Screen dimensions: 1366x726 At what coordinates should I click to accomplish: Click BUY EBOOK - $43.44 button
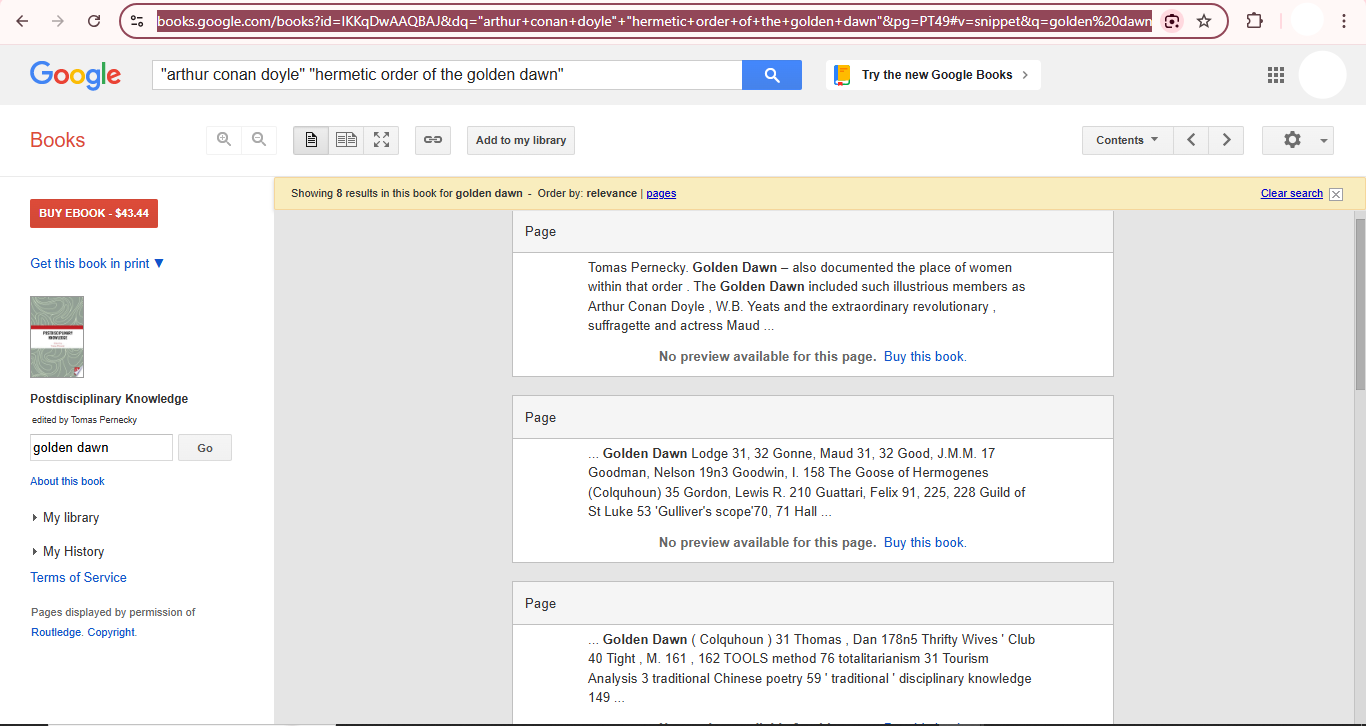click(94, 213)
